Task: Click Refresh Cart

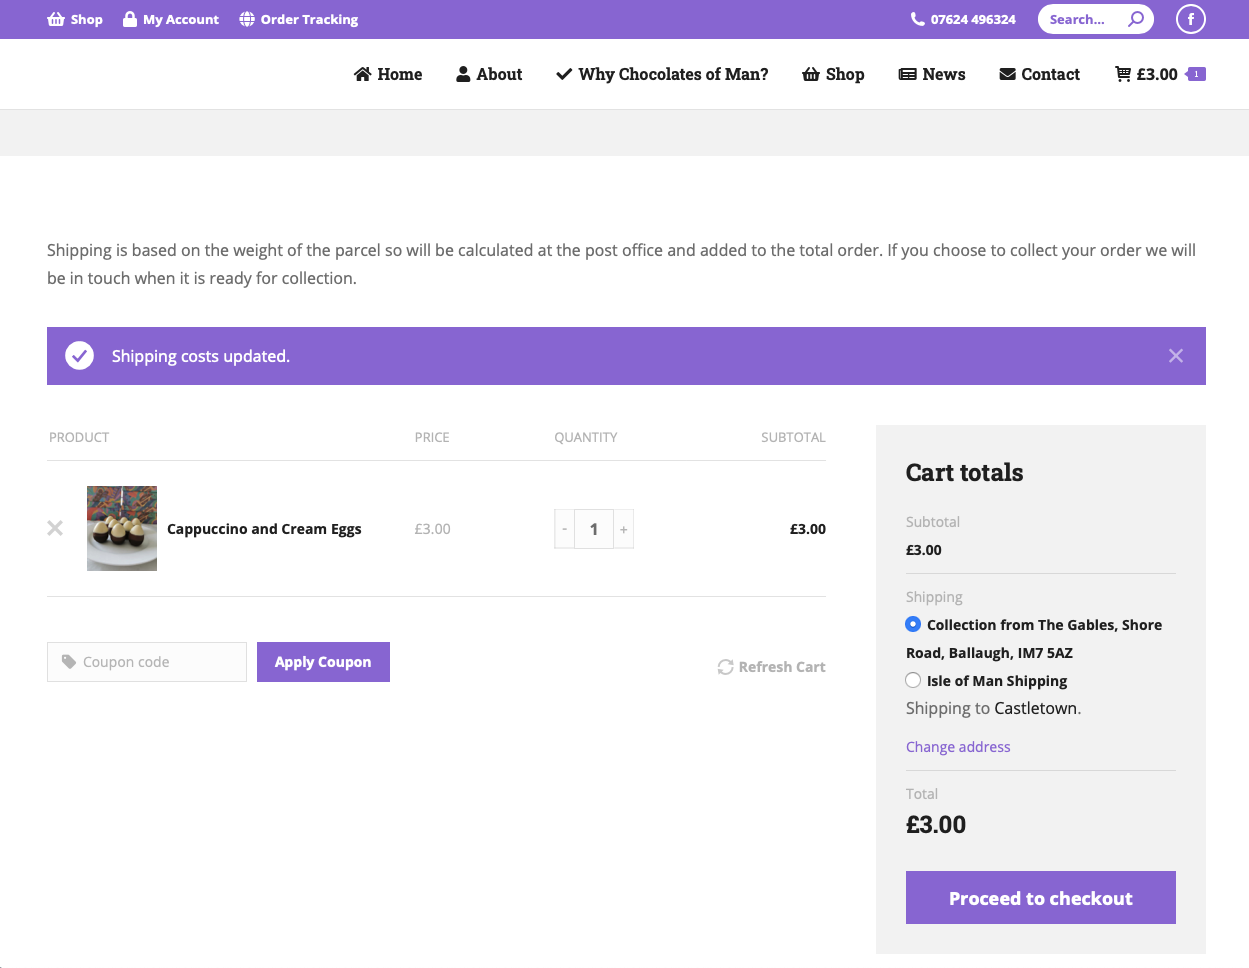Action: [771, 667]
